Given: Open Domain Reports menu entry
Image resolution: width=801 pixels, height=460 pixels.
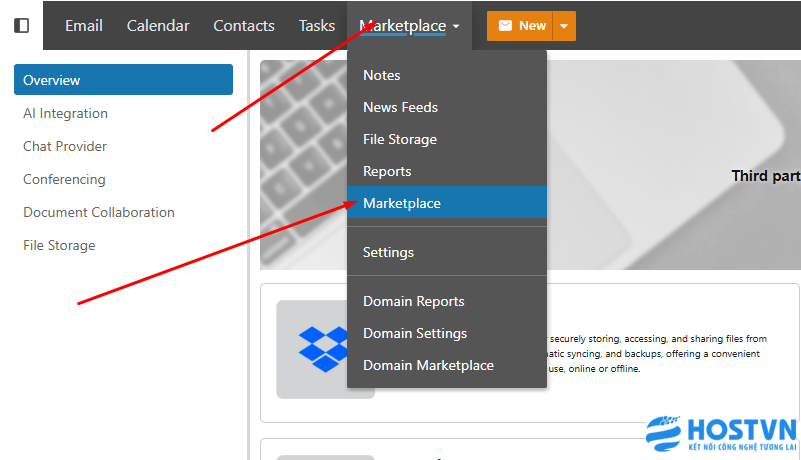Looking at the screenshot, I should (414, 301).
